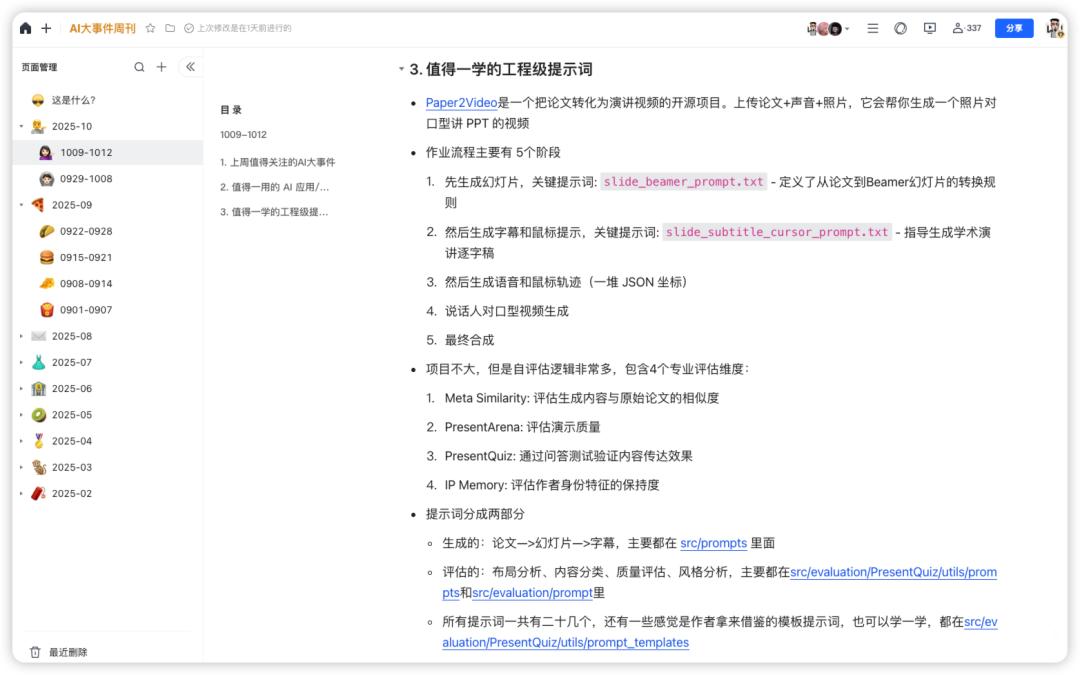The height and width of the screenshot is (675, 1080).
Task: Open the Paper2Video link
Action: point(461,103)
